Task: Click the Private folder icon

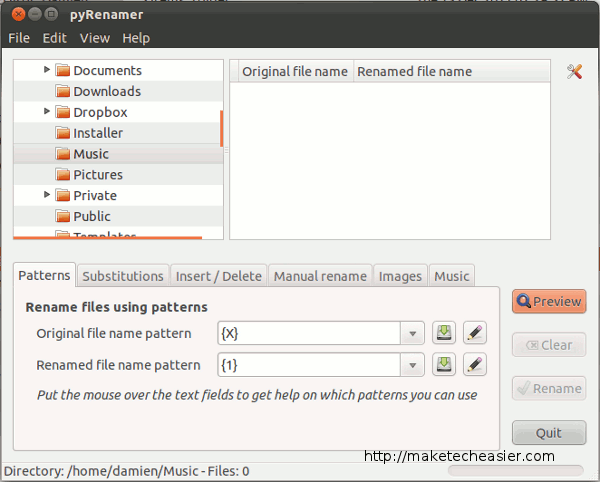Action: [63, 195]
